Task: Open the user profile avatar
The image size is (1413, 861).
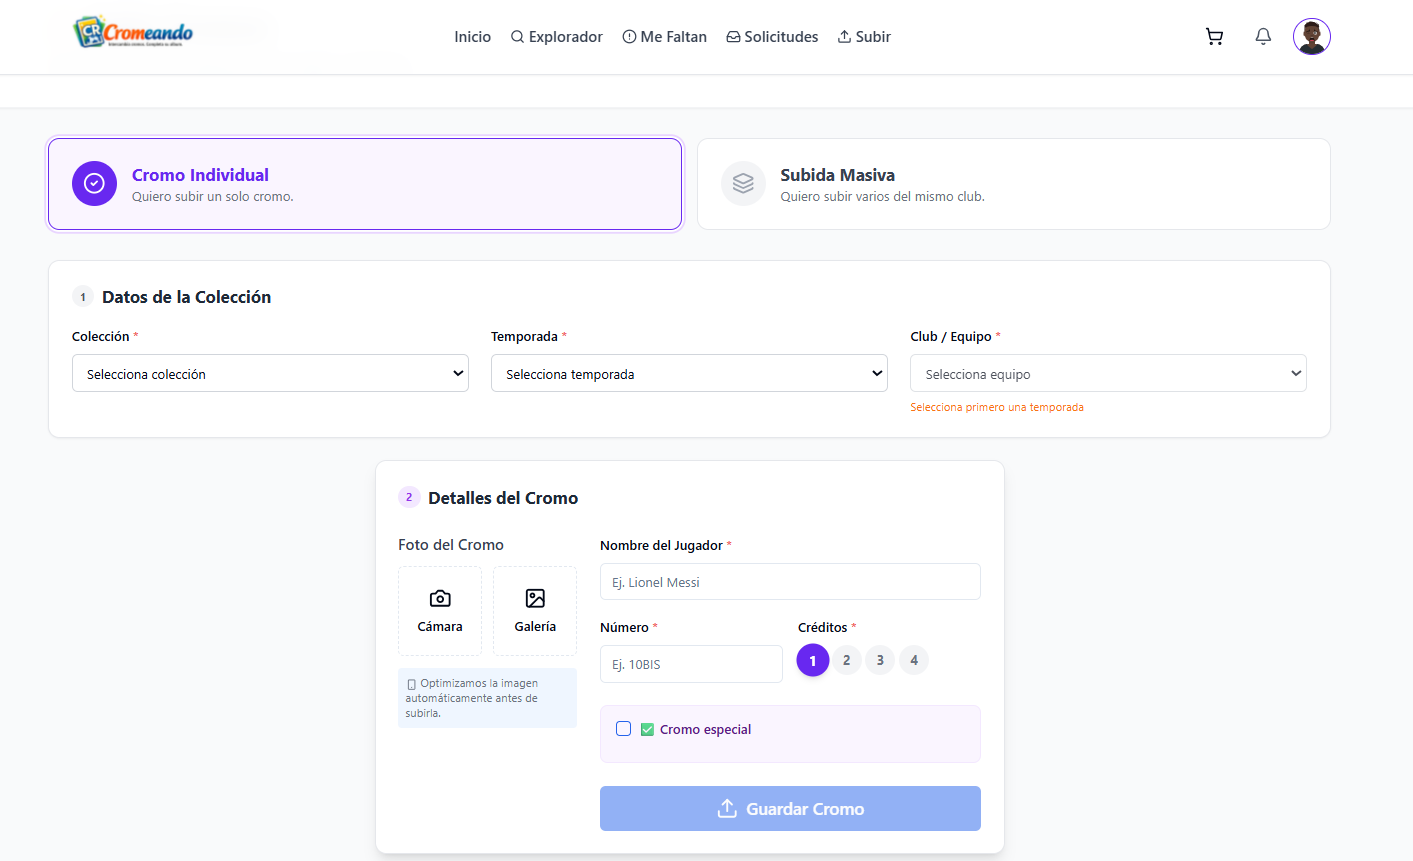Action: 1311,37
